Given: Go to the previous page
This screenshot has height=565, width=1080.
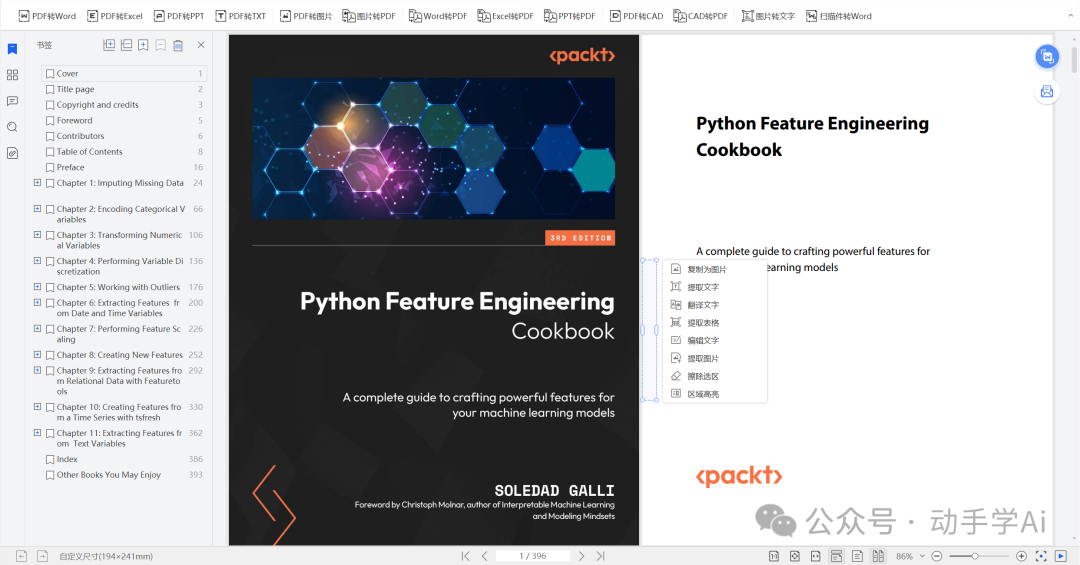Looking at the screenshot, I should (485, 556).
